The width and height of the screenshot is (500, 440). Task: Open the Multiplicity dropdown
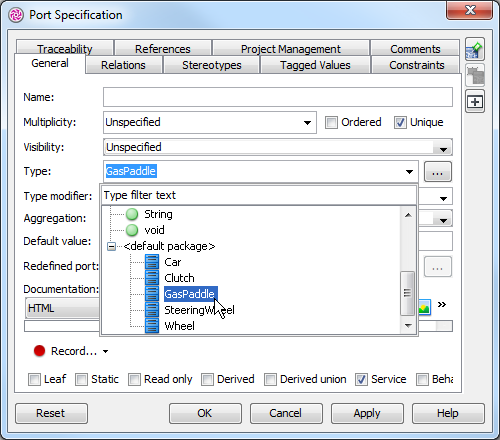click(x=307, y=123)
